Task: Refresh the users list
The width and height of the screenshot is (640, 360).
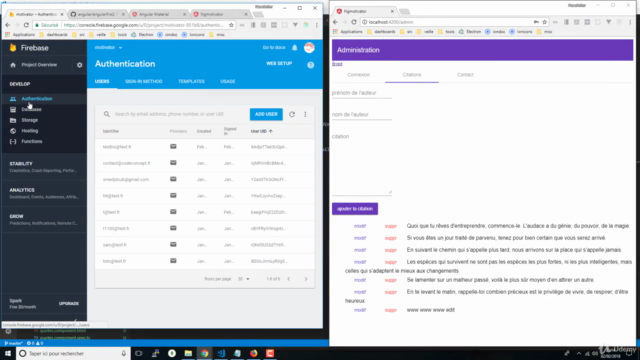Action: coord(292,114)
